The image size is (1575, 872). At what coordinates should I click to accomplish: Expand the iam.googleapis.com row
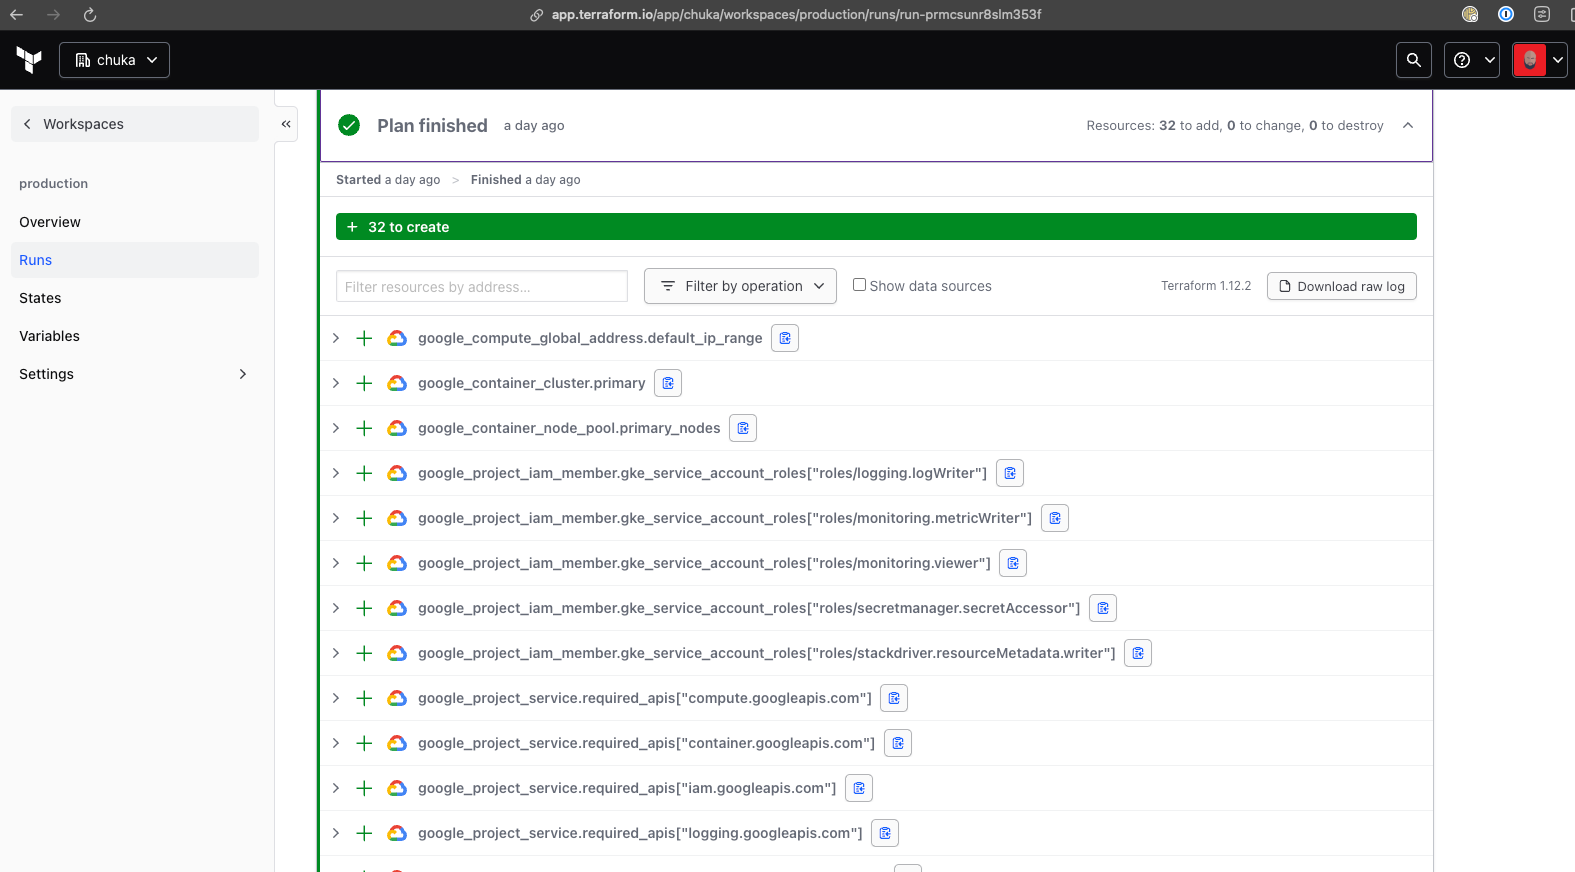[x=336, y=788]
